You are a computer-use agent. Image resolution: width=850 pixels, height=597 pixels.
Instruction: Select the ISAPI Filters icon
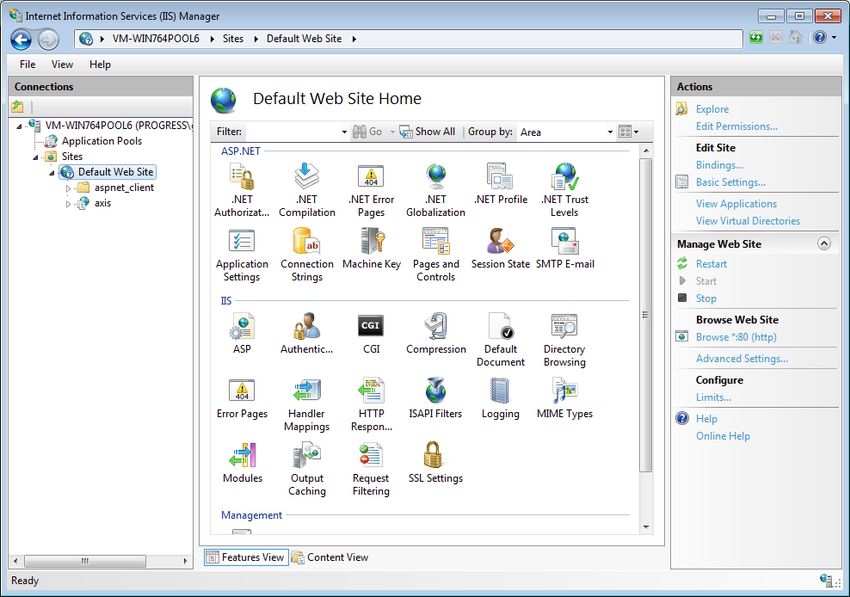pos(436,399)
